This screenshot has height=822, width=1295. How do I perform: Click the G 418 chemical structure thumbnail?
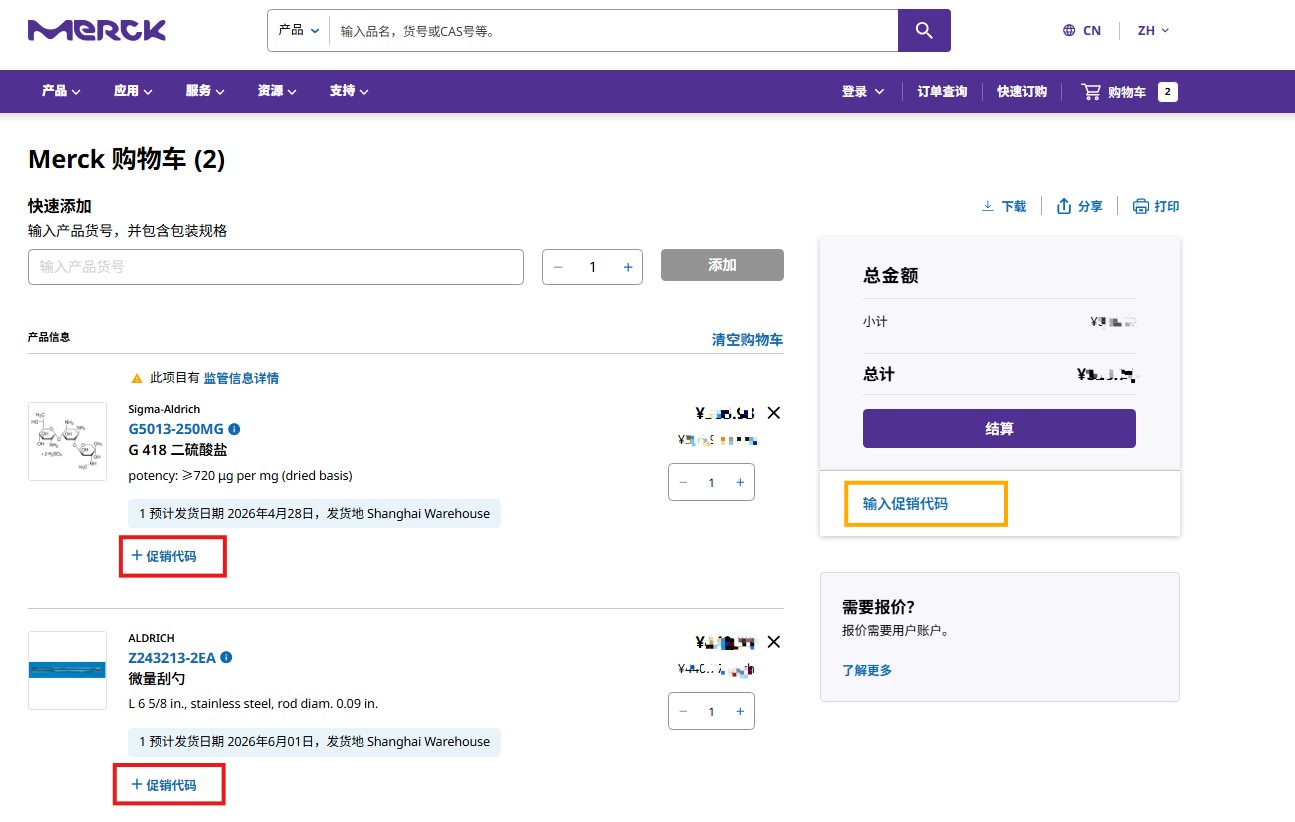(67, 441)
